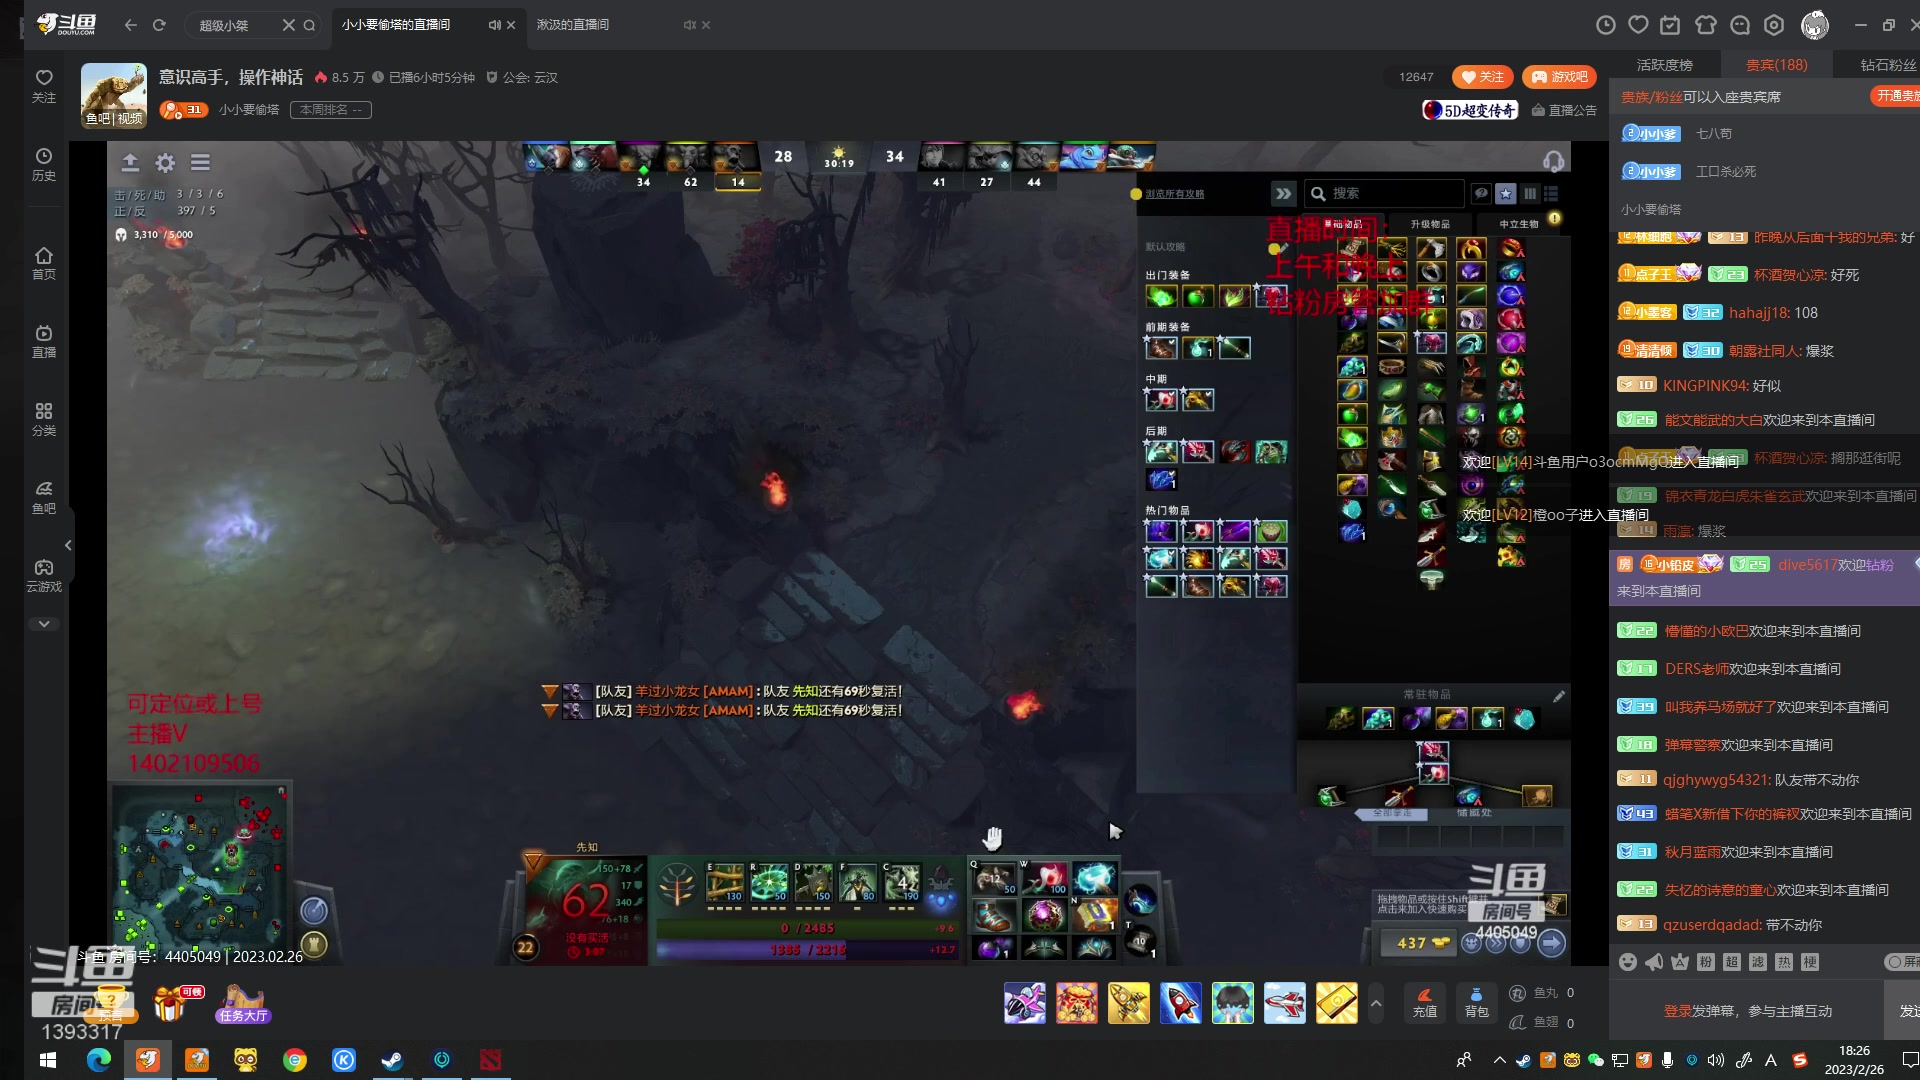Unmute the 湫汲的直播间 tab audio

click(x=689, y=25)
